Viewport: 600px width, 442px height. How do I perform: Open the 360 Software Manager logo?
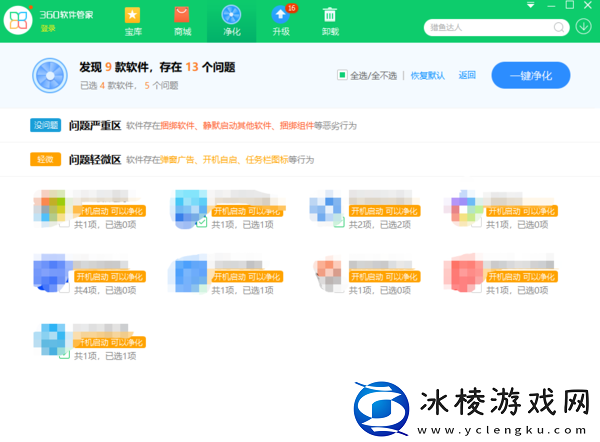(18, 20)
